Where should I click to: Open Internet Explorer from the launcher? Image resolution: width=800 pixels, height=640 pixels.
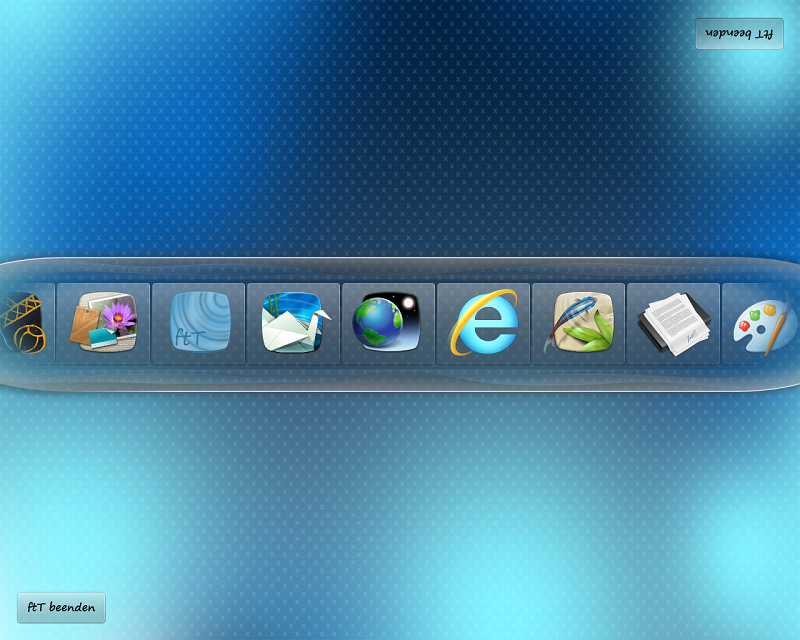(x=483, y=324)
